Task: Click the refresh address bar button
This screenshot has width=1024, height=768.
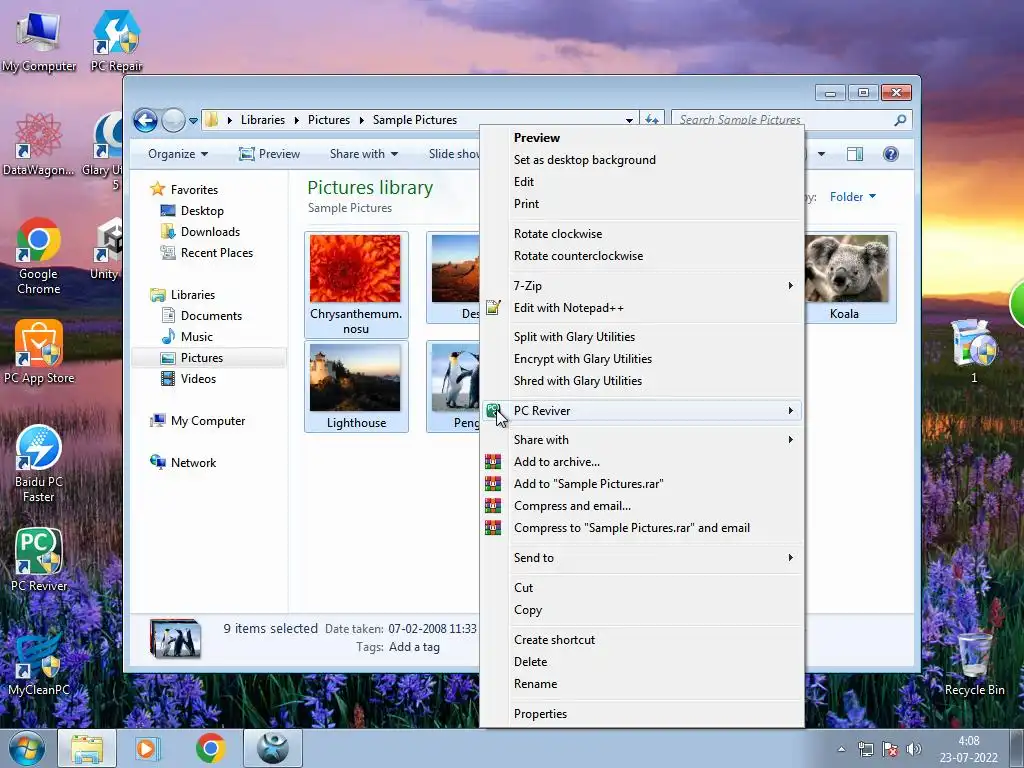Action: pos(652,120)
